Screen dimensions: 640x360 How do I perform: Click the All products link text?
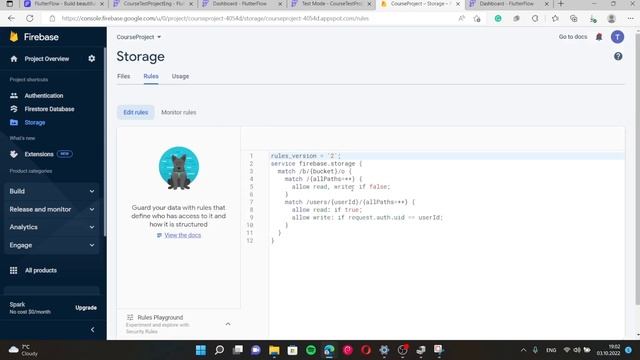pos(41,270)
